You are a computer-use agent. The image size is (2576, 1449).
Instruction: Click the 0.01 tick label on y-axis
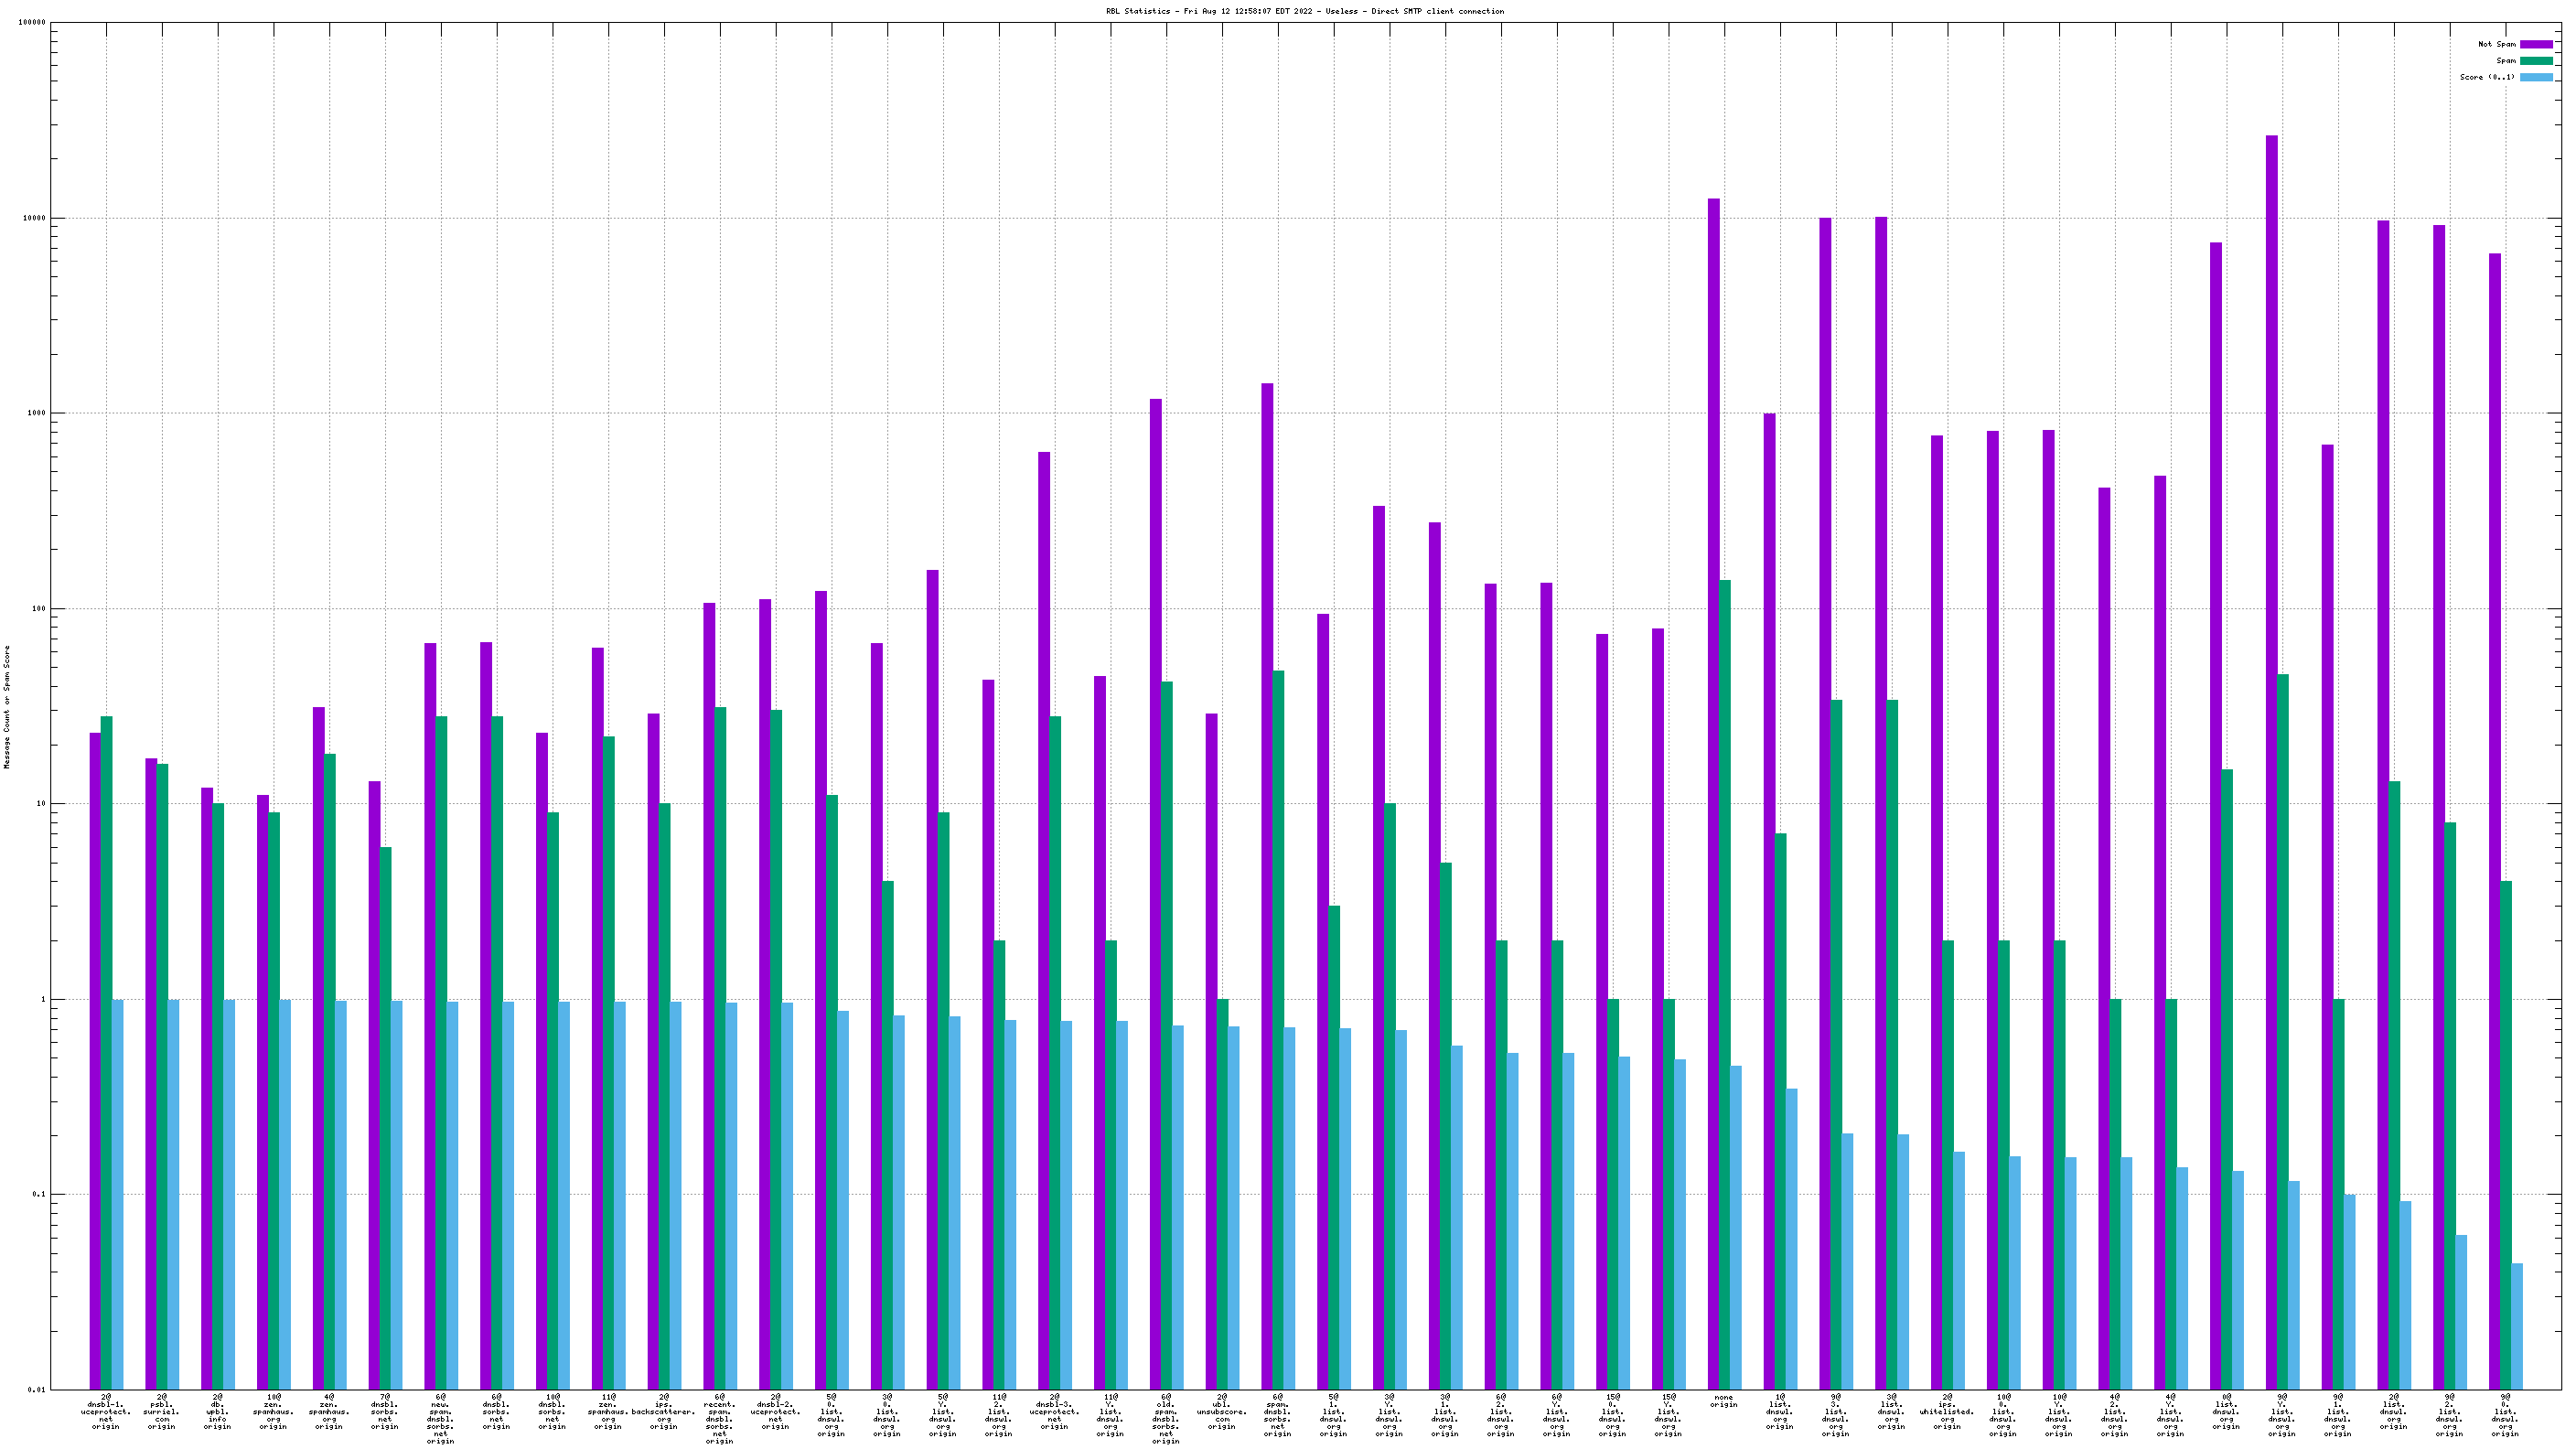coord(36,1389)
